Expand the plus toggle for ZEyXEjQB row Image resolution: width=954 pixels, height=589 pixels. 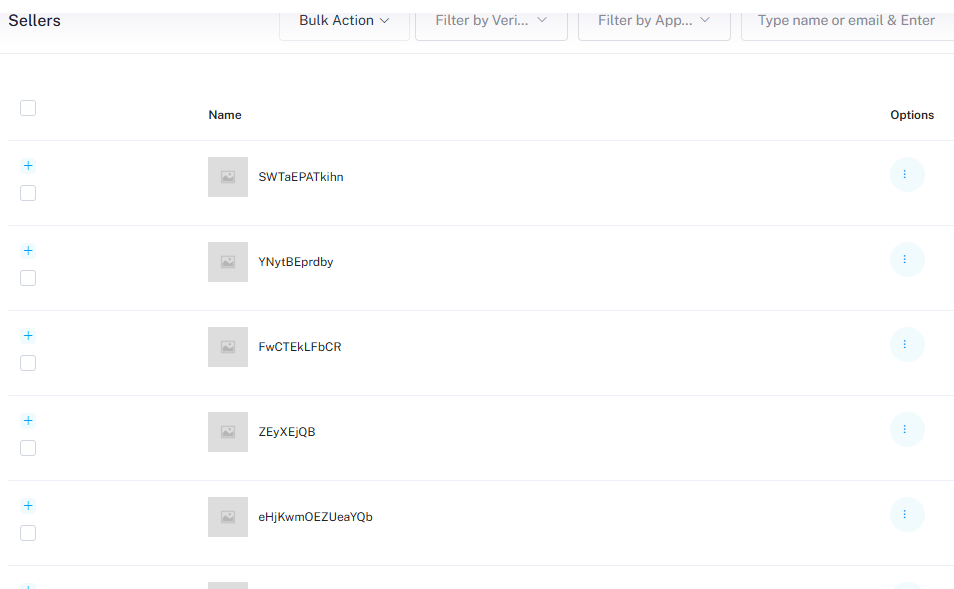tap(28, 421)
